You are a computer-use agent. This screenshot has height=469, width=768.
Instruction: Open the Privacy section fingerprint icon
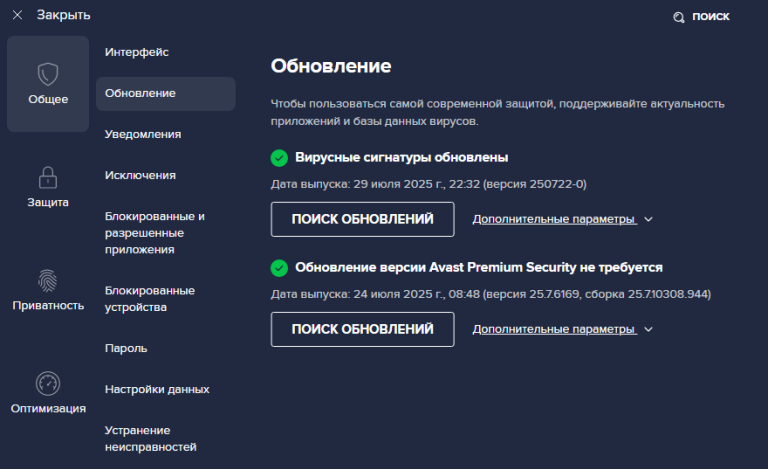48,280
